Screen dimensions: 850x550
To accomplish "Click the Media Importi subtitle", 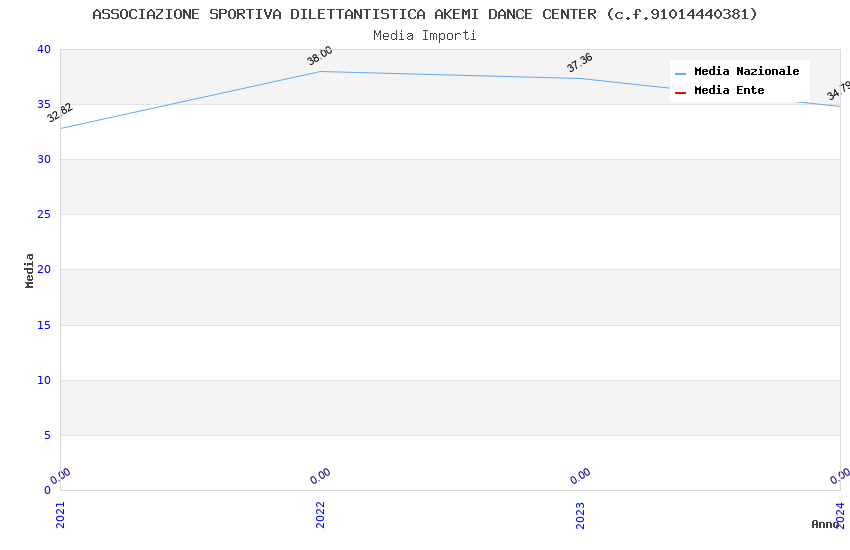I will 425,36.
